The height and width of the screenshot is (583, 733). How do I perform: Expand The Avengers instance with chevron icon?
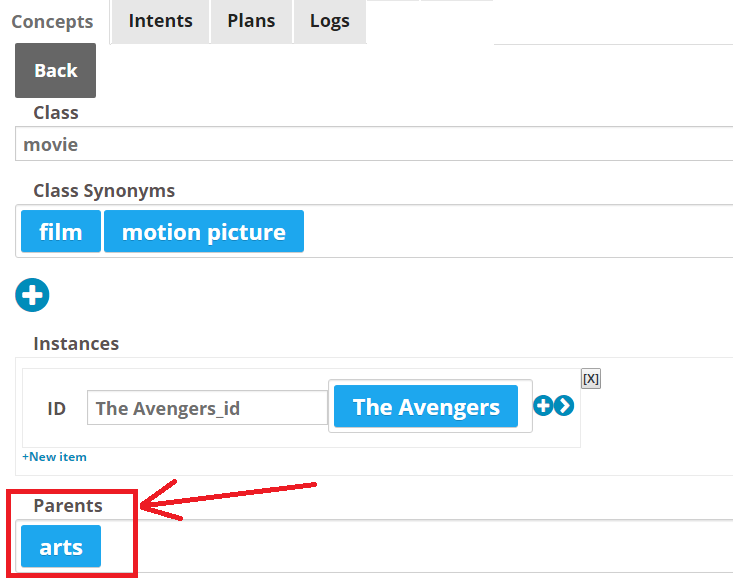click(x=564, y=405)
